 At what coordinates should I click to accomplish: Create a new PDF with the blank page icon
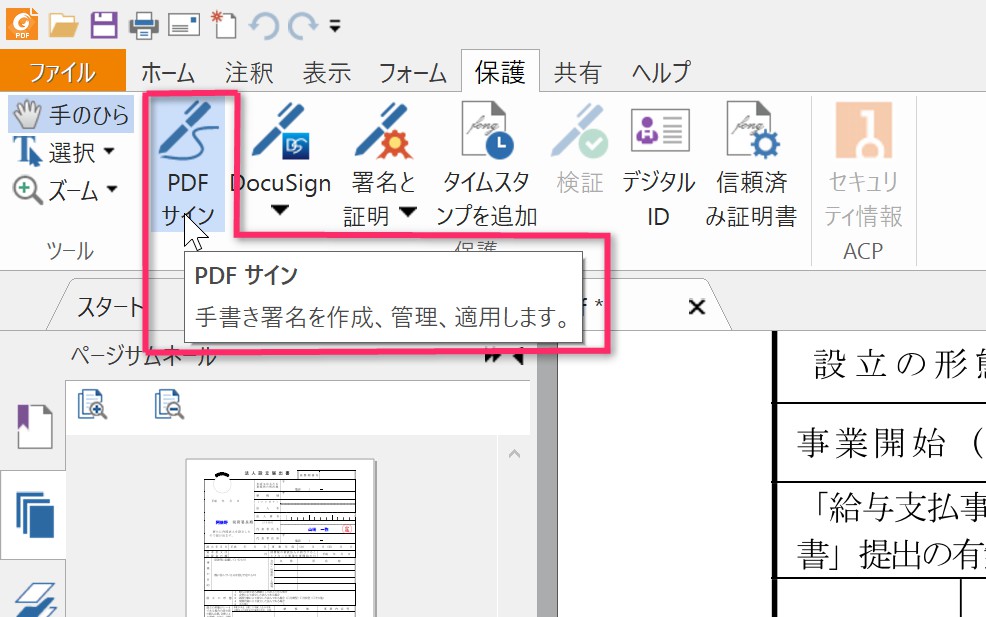click(224, 25)
